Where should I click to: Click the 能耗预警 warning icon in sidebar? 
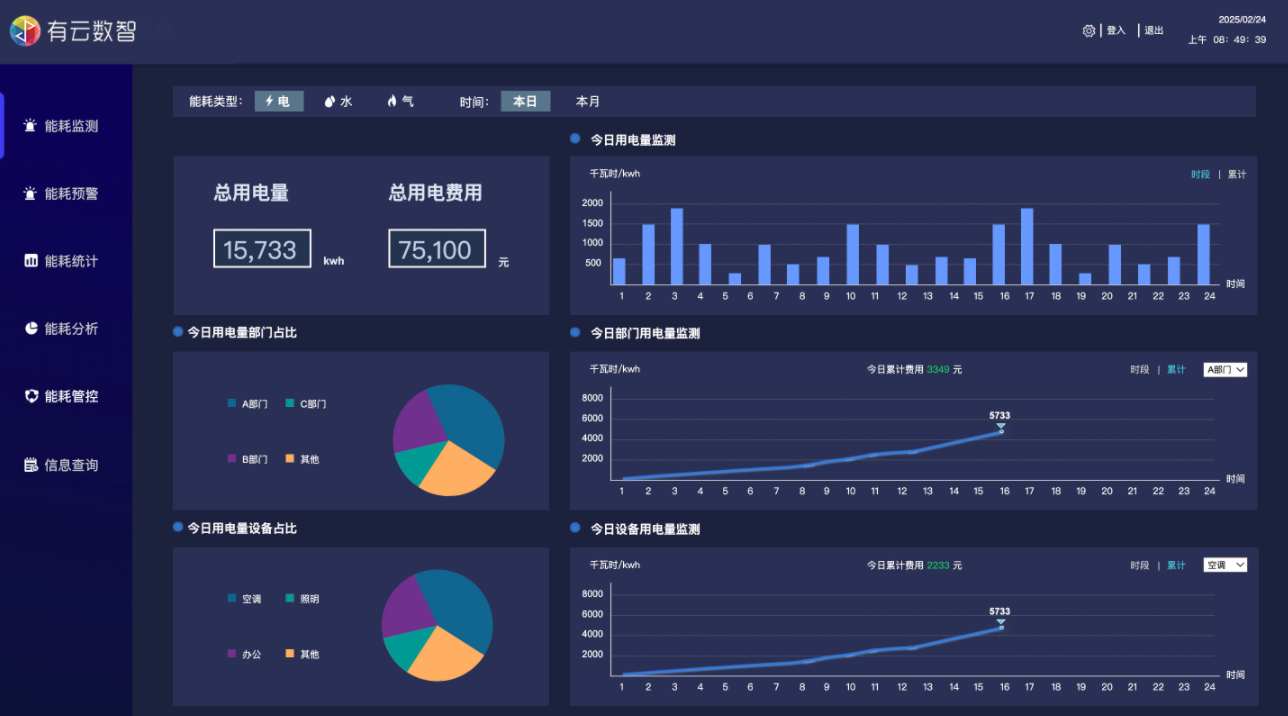[30, 194]
